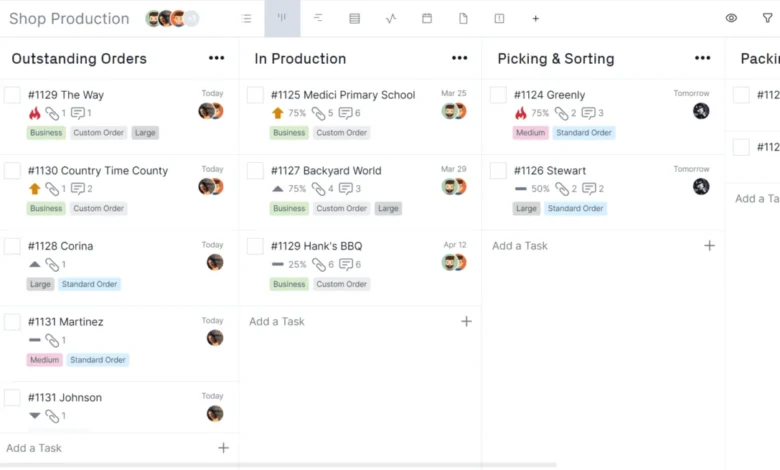The image size is (780, 470).
Task: Check the #1129 The Way checkbox
Action: pos(12,95)
